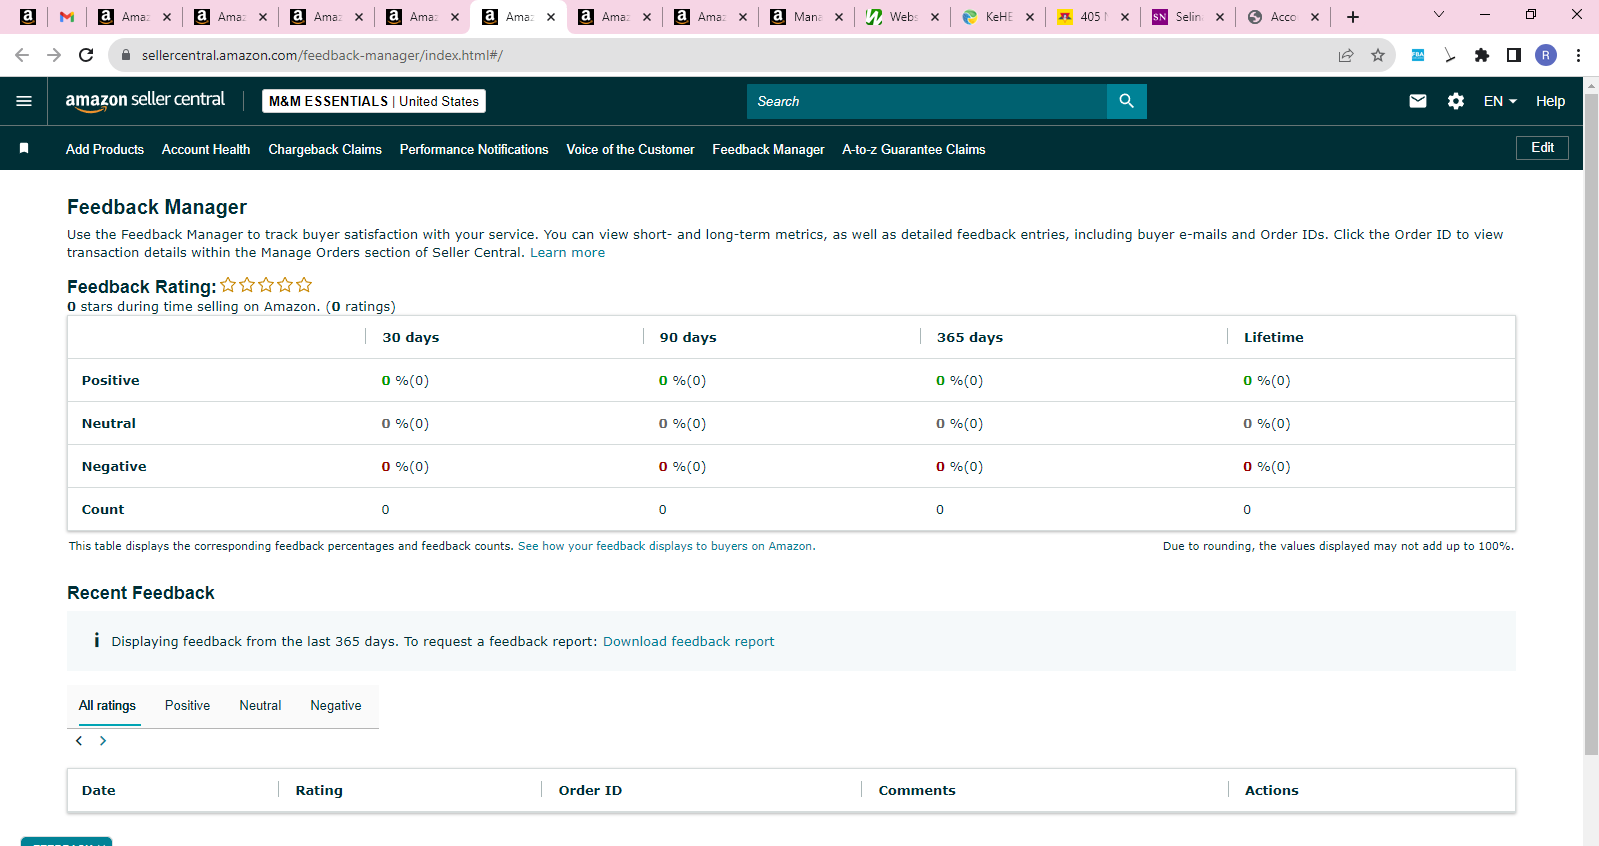The image size is (1599, 846).
Task: Click the 30 days column header
Action: (411, 337)
